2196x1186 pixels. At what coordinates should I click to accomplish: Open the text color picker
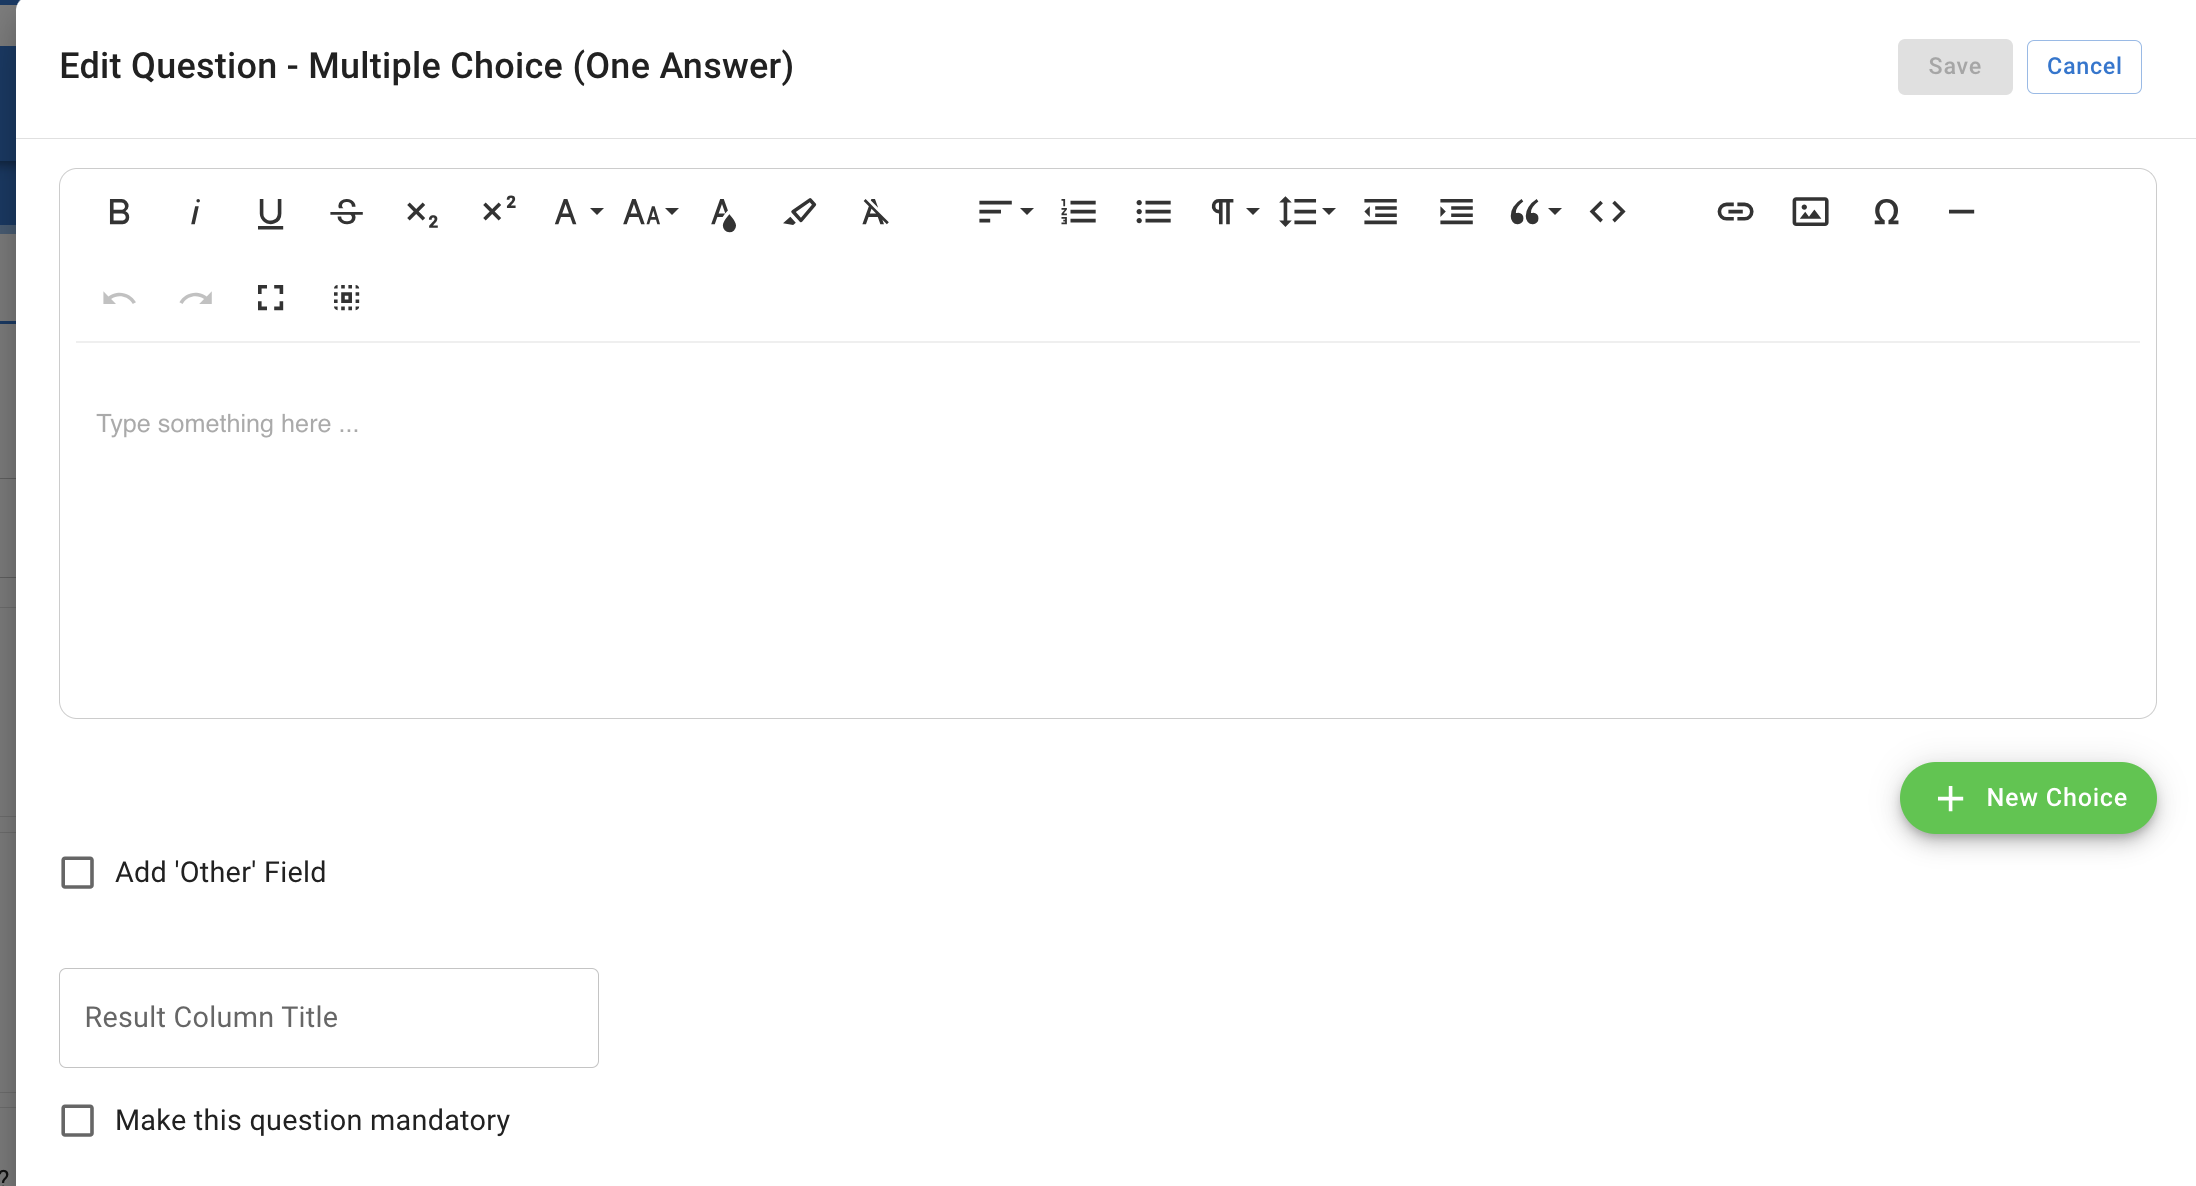[x=725, y=212]
